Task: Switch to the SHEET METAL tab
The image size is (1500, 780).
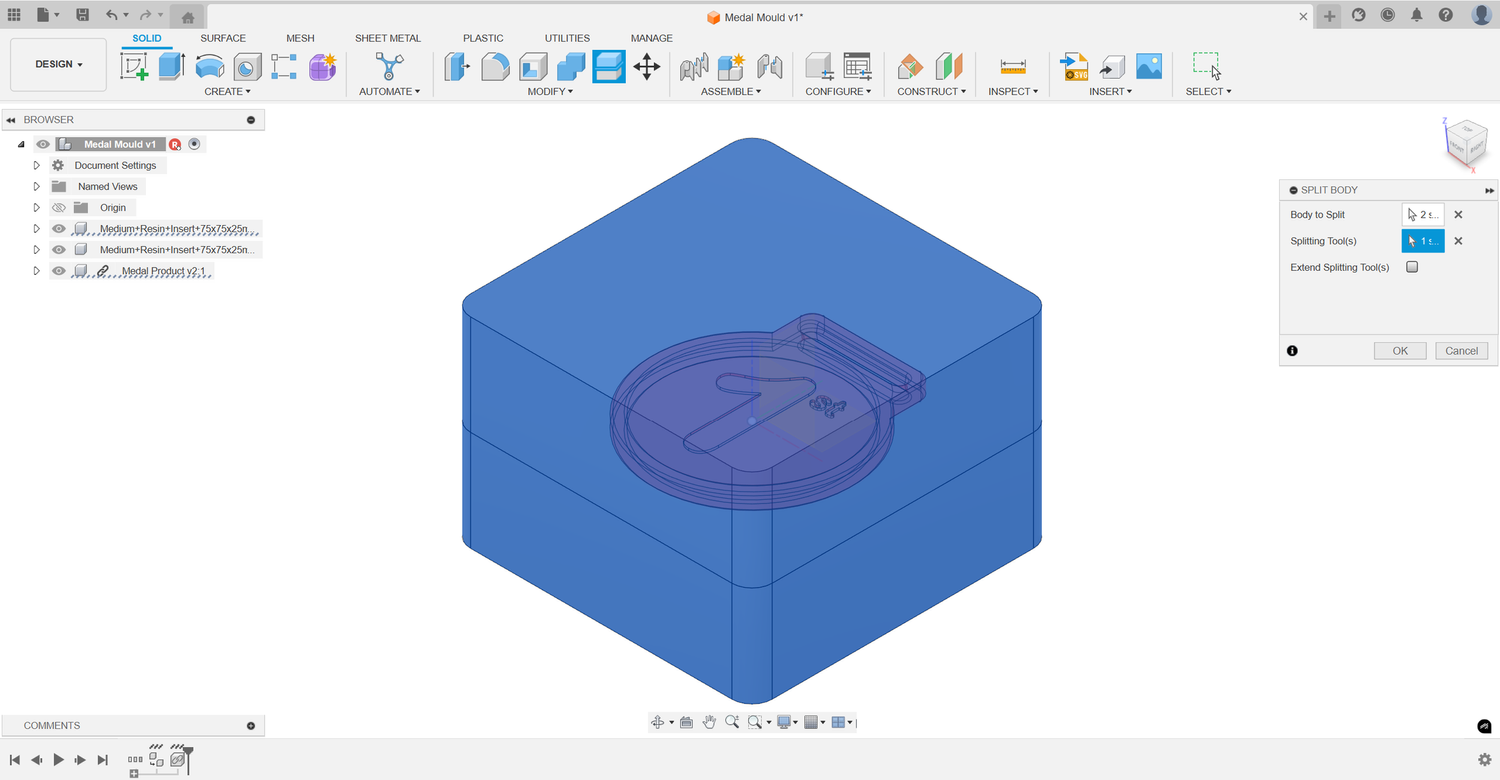Action: [x=388, y=38]
